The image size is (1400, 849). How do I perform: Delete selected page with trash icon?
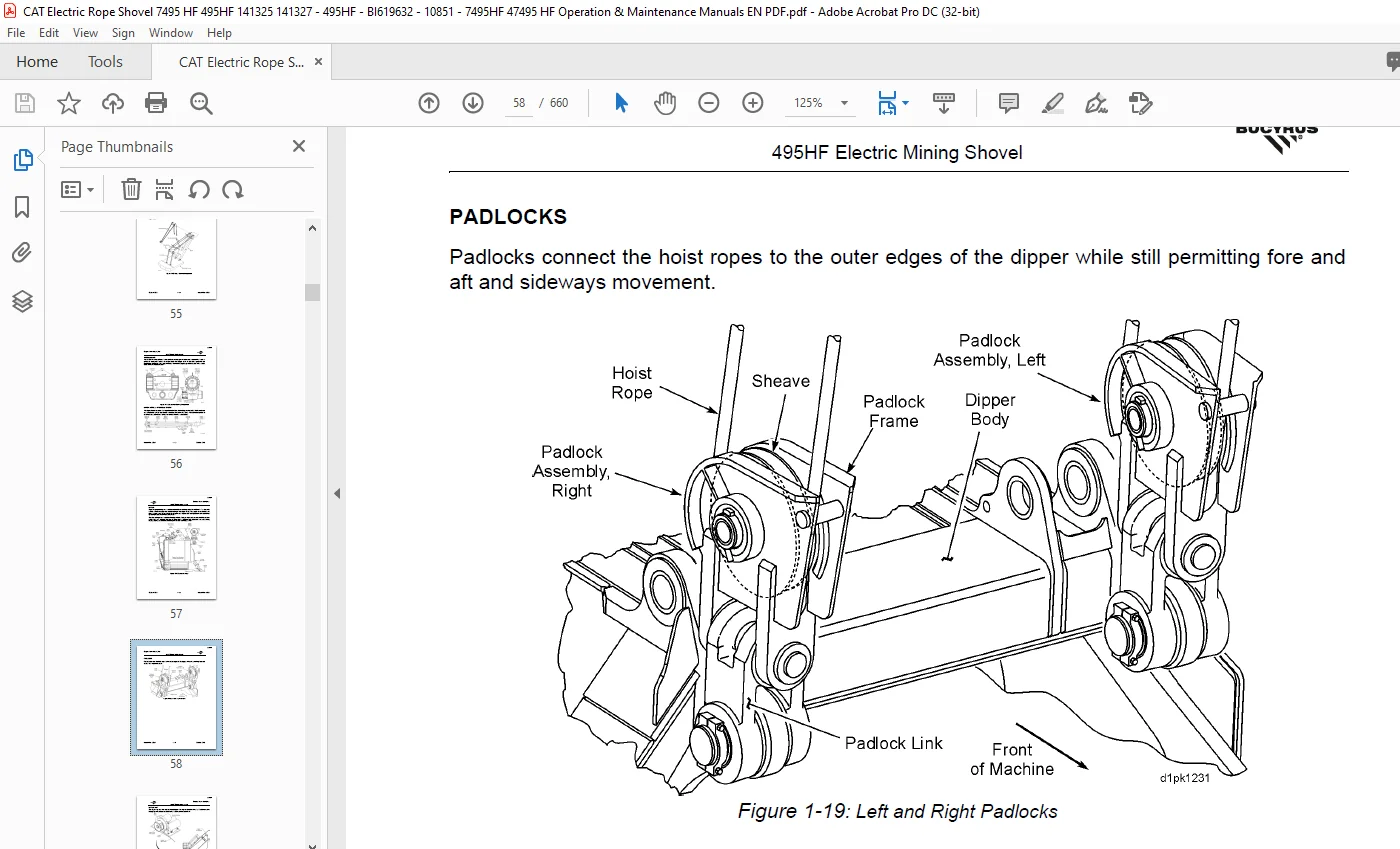click(131, 189)
